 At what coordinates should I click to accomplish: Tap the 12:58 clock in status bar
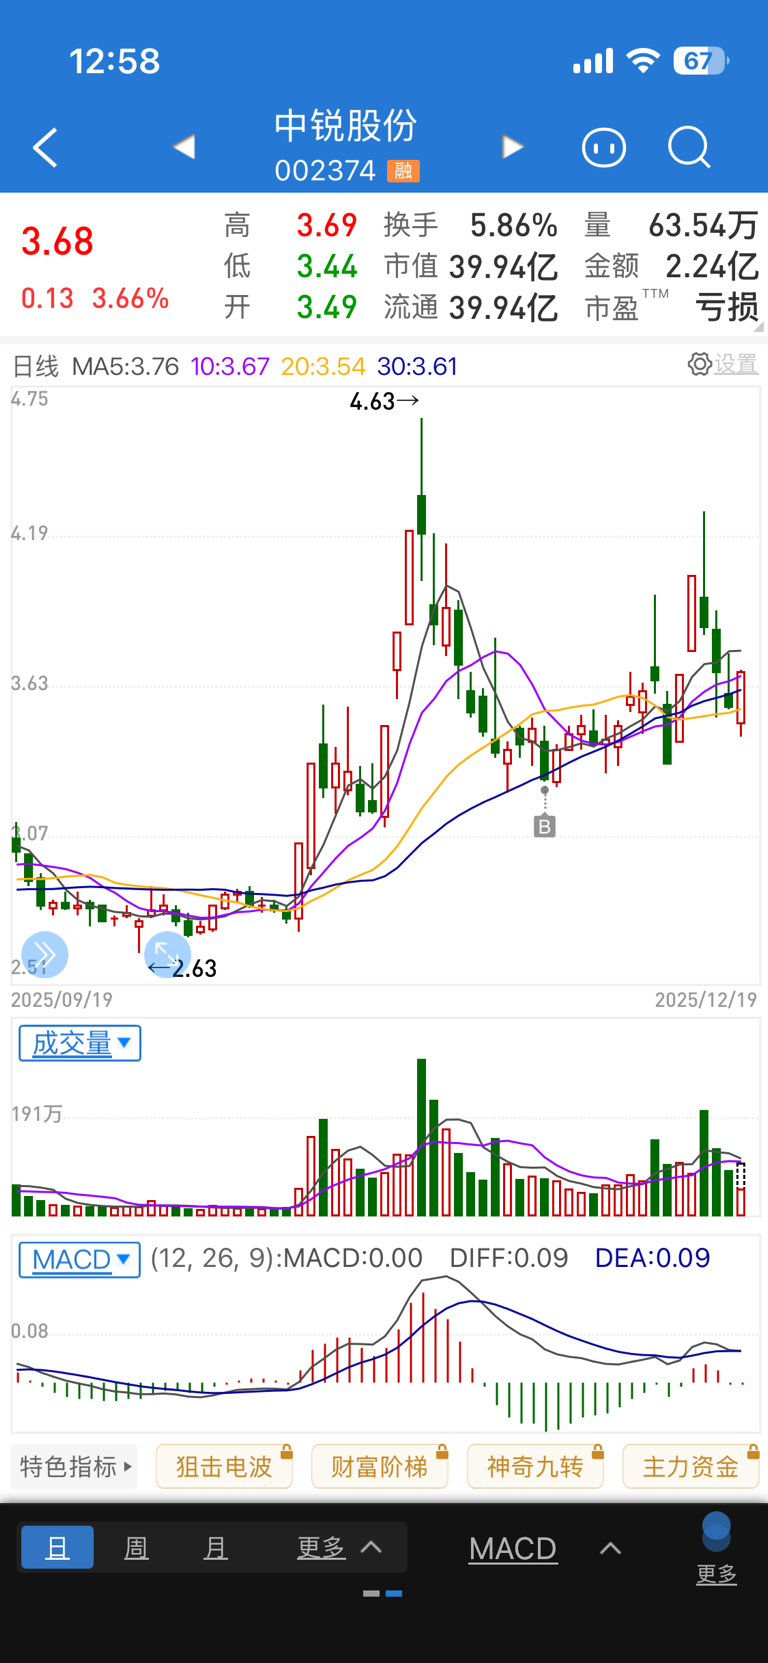pos(115,61)
